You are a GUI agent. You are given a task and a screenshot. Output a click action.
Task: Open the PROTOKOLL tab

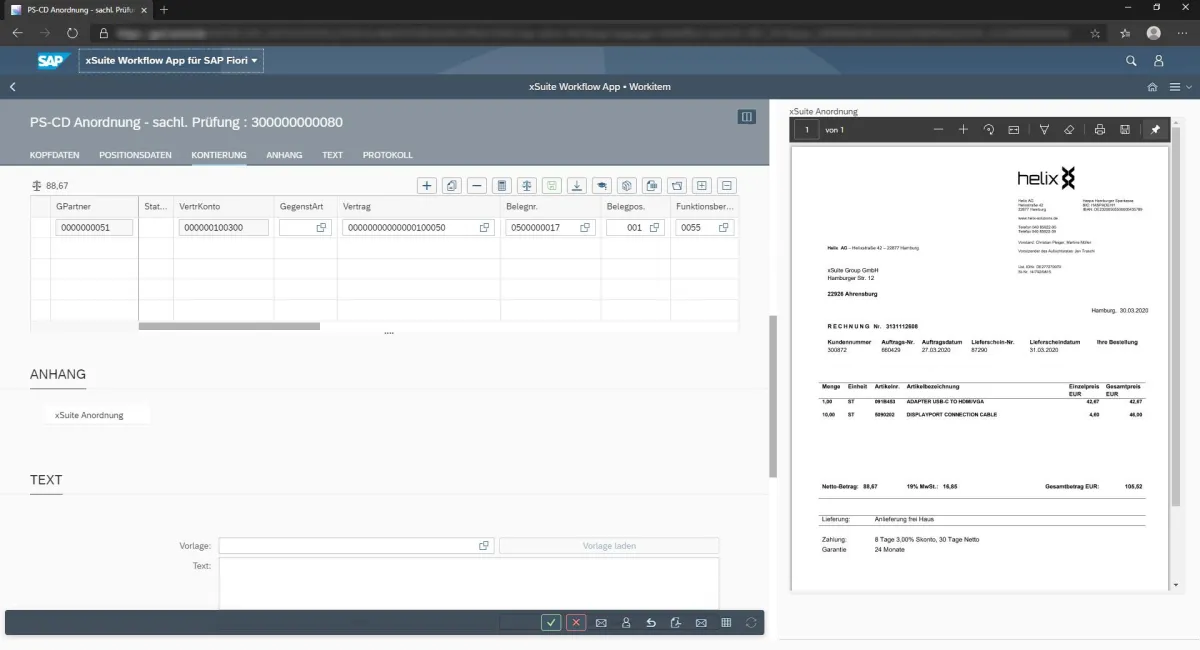coord(387,155)
